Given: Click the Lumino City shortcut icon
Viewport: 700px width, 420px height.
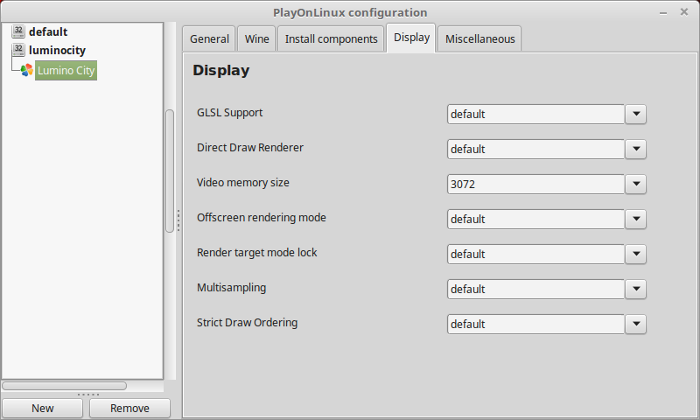Looking at the screenshot, I should pos(27,70).
